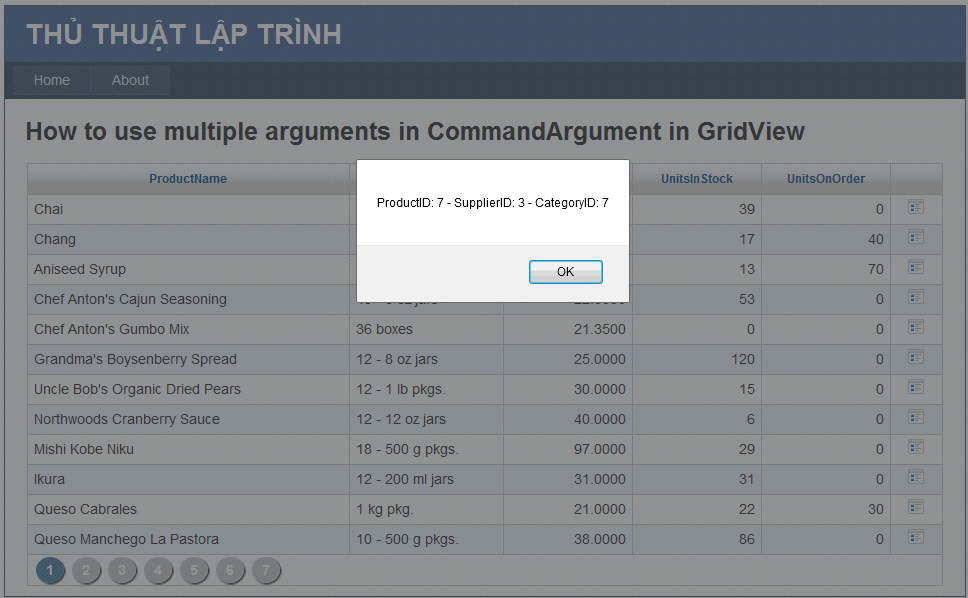Sort by UnitsOnOrder column header
The width and height of the screenshot is (968, 598).
825,179
